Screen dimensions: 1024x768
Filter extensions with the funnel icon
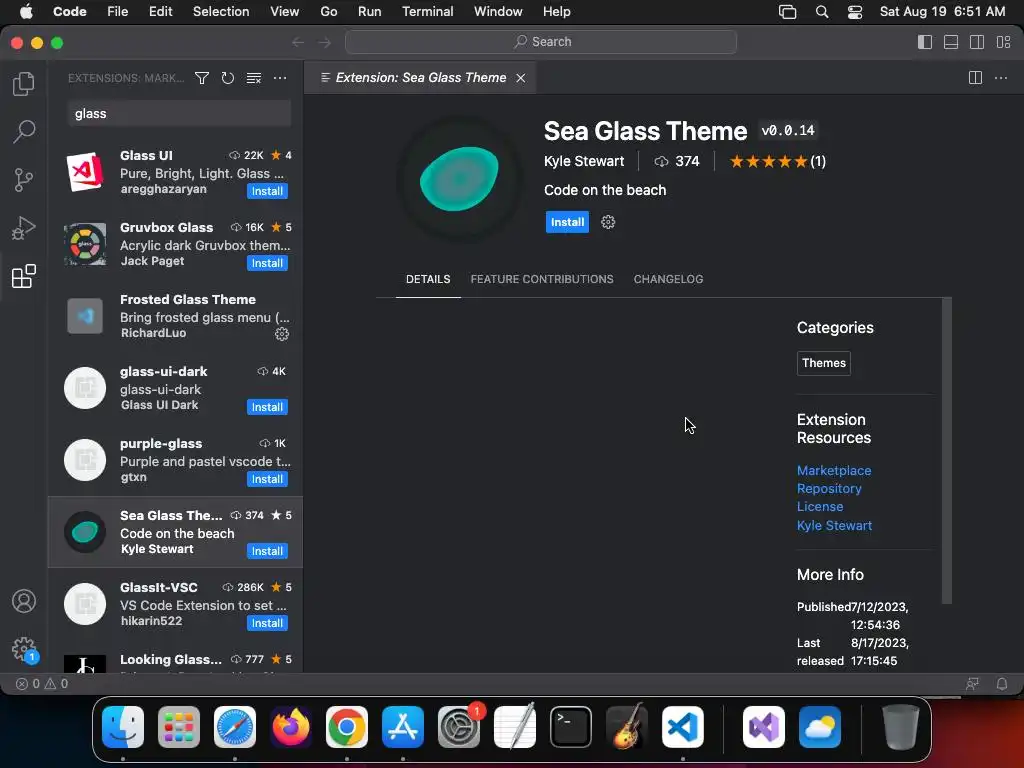coord(202,78)
